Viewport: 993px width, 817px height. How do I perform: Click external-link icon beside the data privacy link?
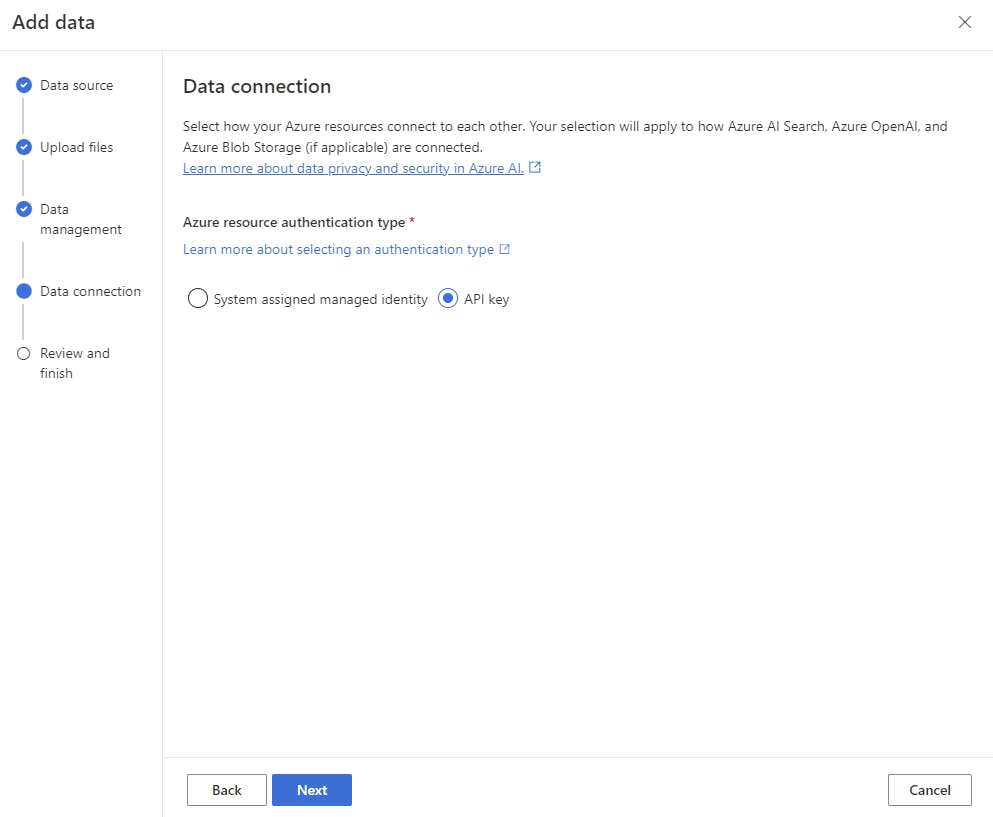535,168
